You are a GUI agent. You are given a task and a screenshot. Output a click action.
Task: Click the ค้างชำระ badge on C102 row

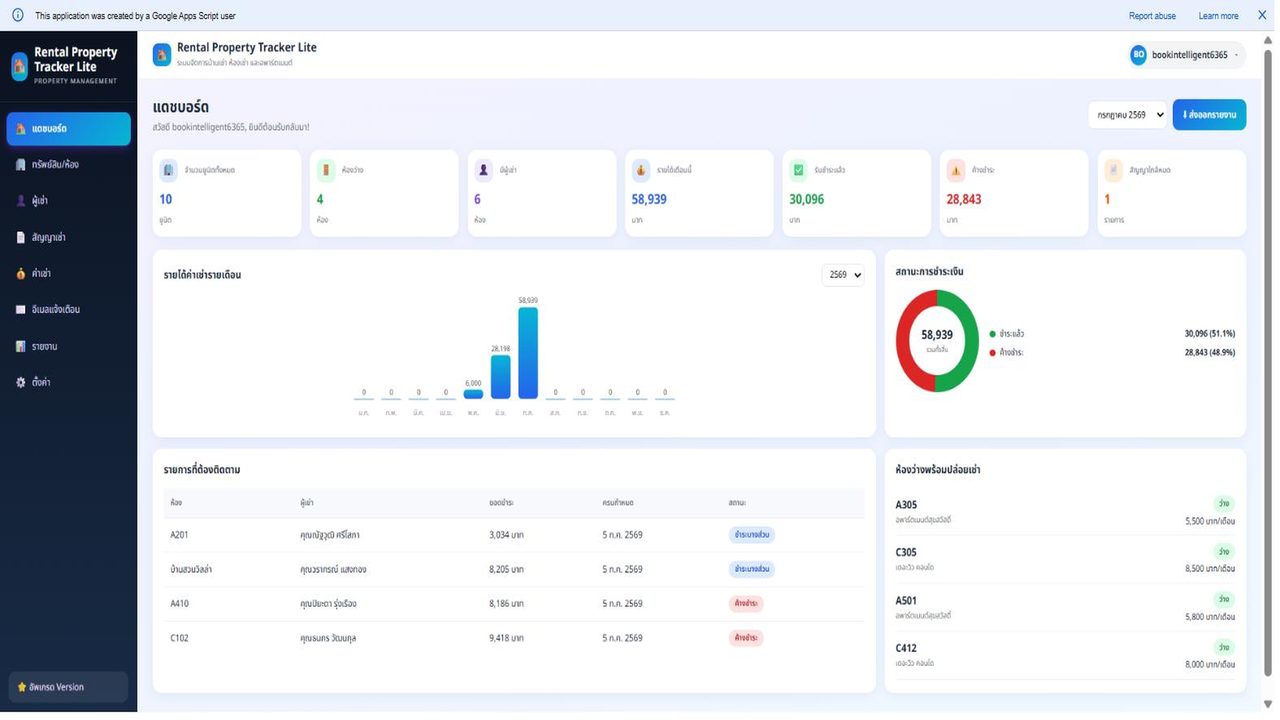(x=746, y=638)
